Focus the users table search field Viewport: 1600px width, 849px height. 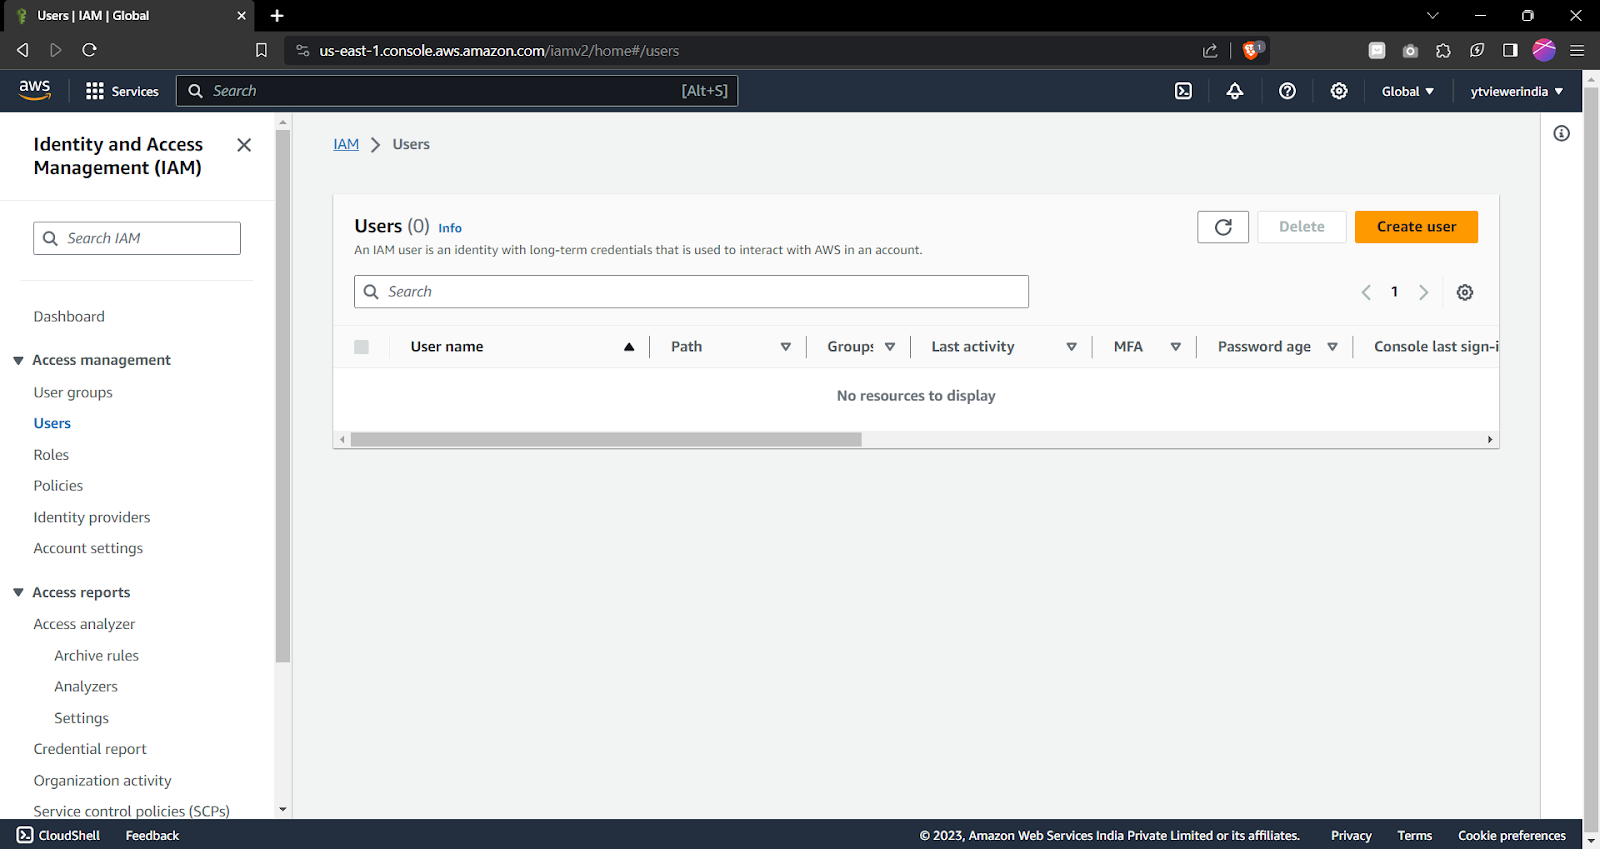coord(691,292)
